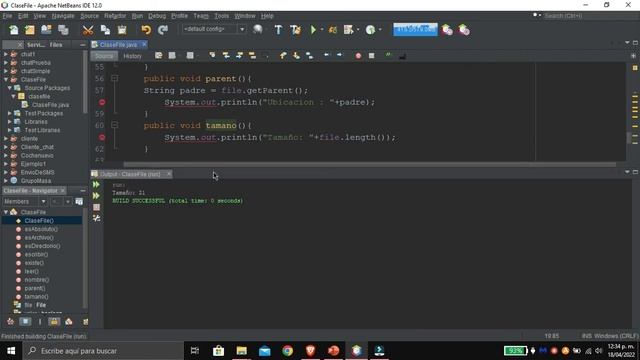
Task: Collapse the Source Packages node
Action: pyautogui.click(x=9, y=88)
